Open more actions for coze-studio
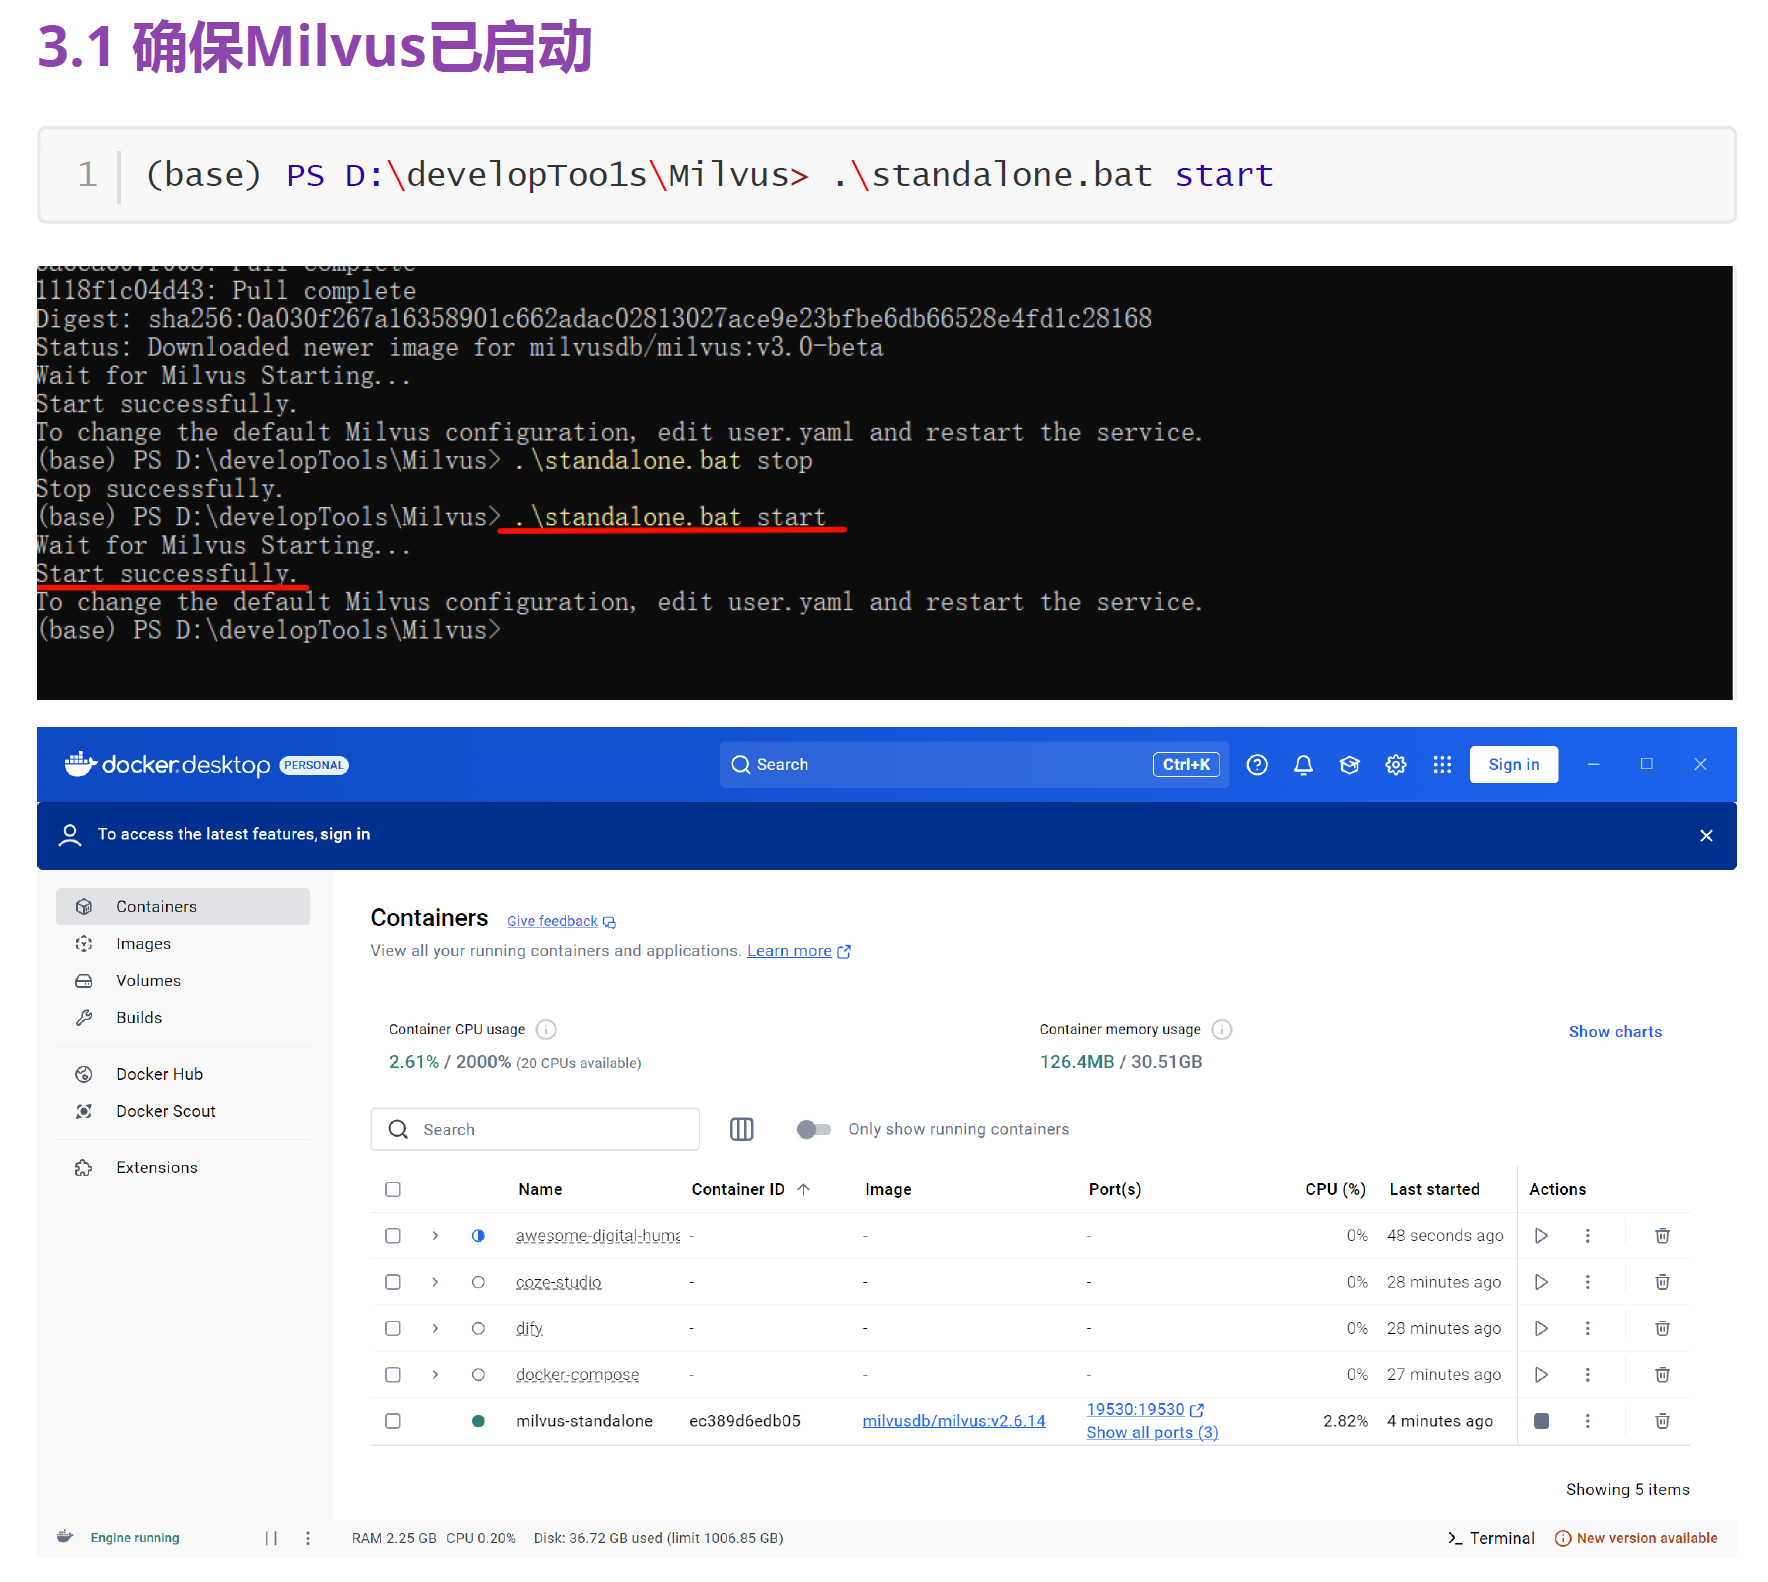This screenshot has width=1768, height=1582. coord(1587,1282)
